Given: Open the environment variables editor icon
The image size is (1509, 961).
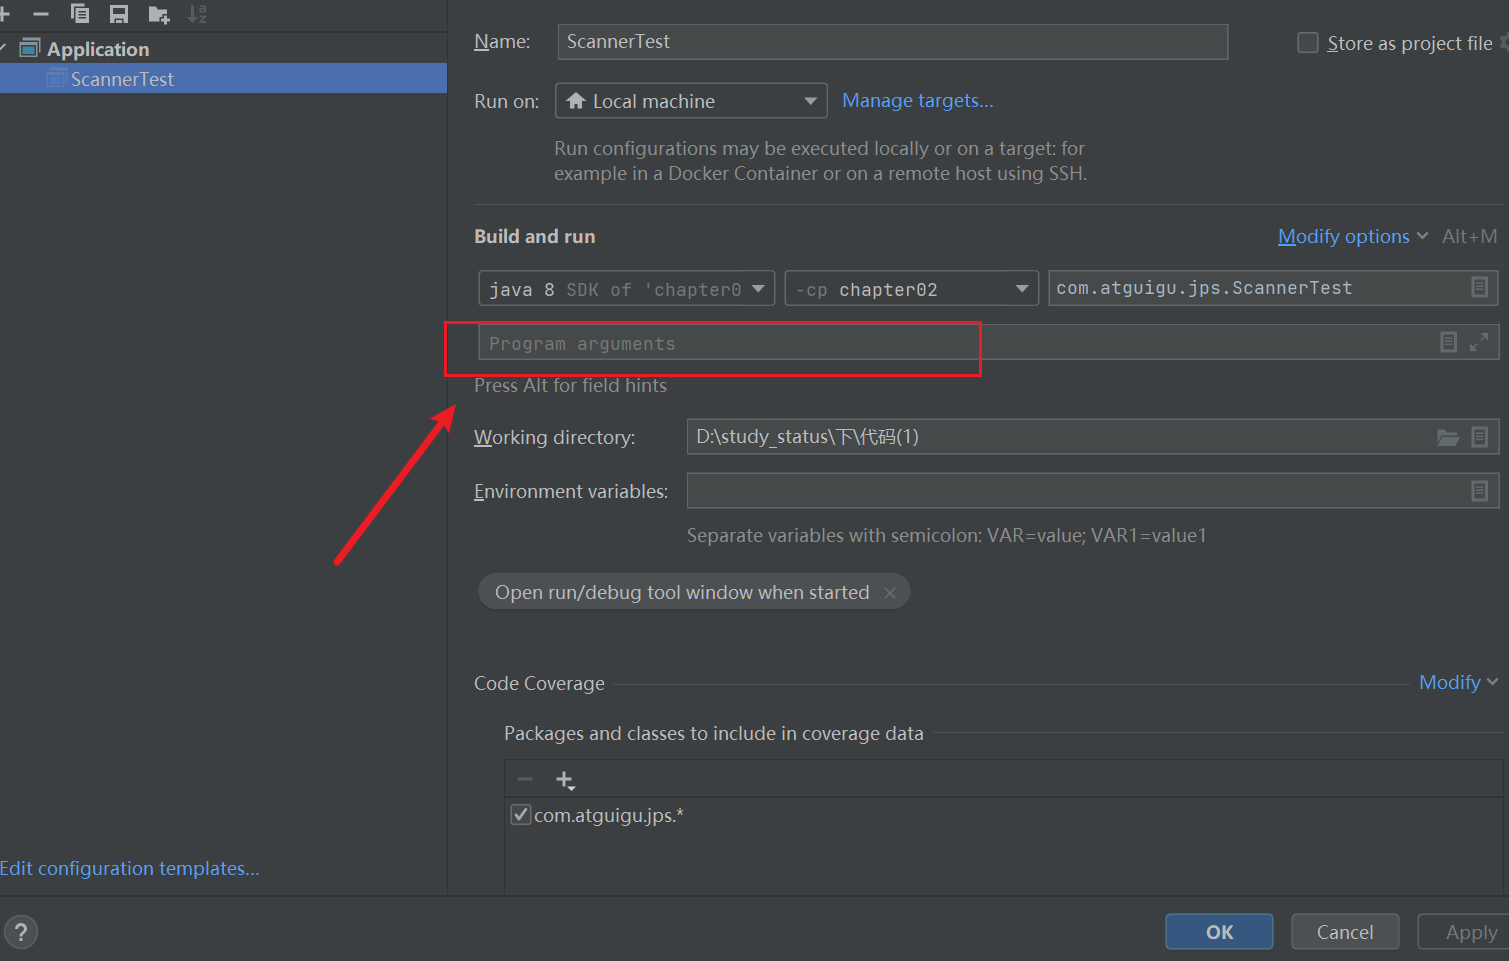Looking at the screenshot, I should click(x=1479, y=491).
